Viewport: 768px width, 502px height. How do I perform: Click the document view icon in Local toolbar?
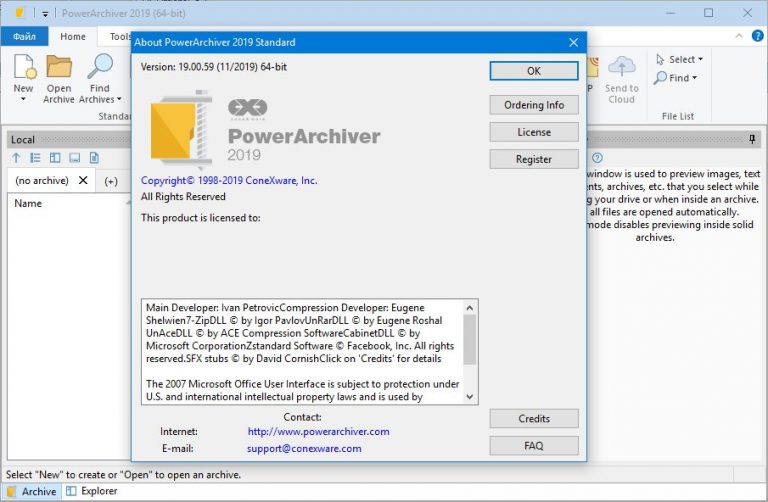pyautogui.click(x=94, y=158)
